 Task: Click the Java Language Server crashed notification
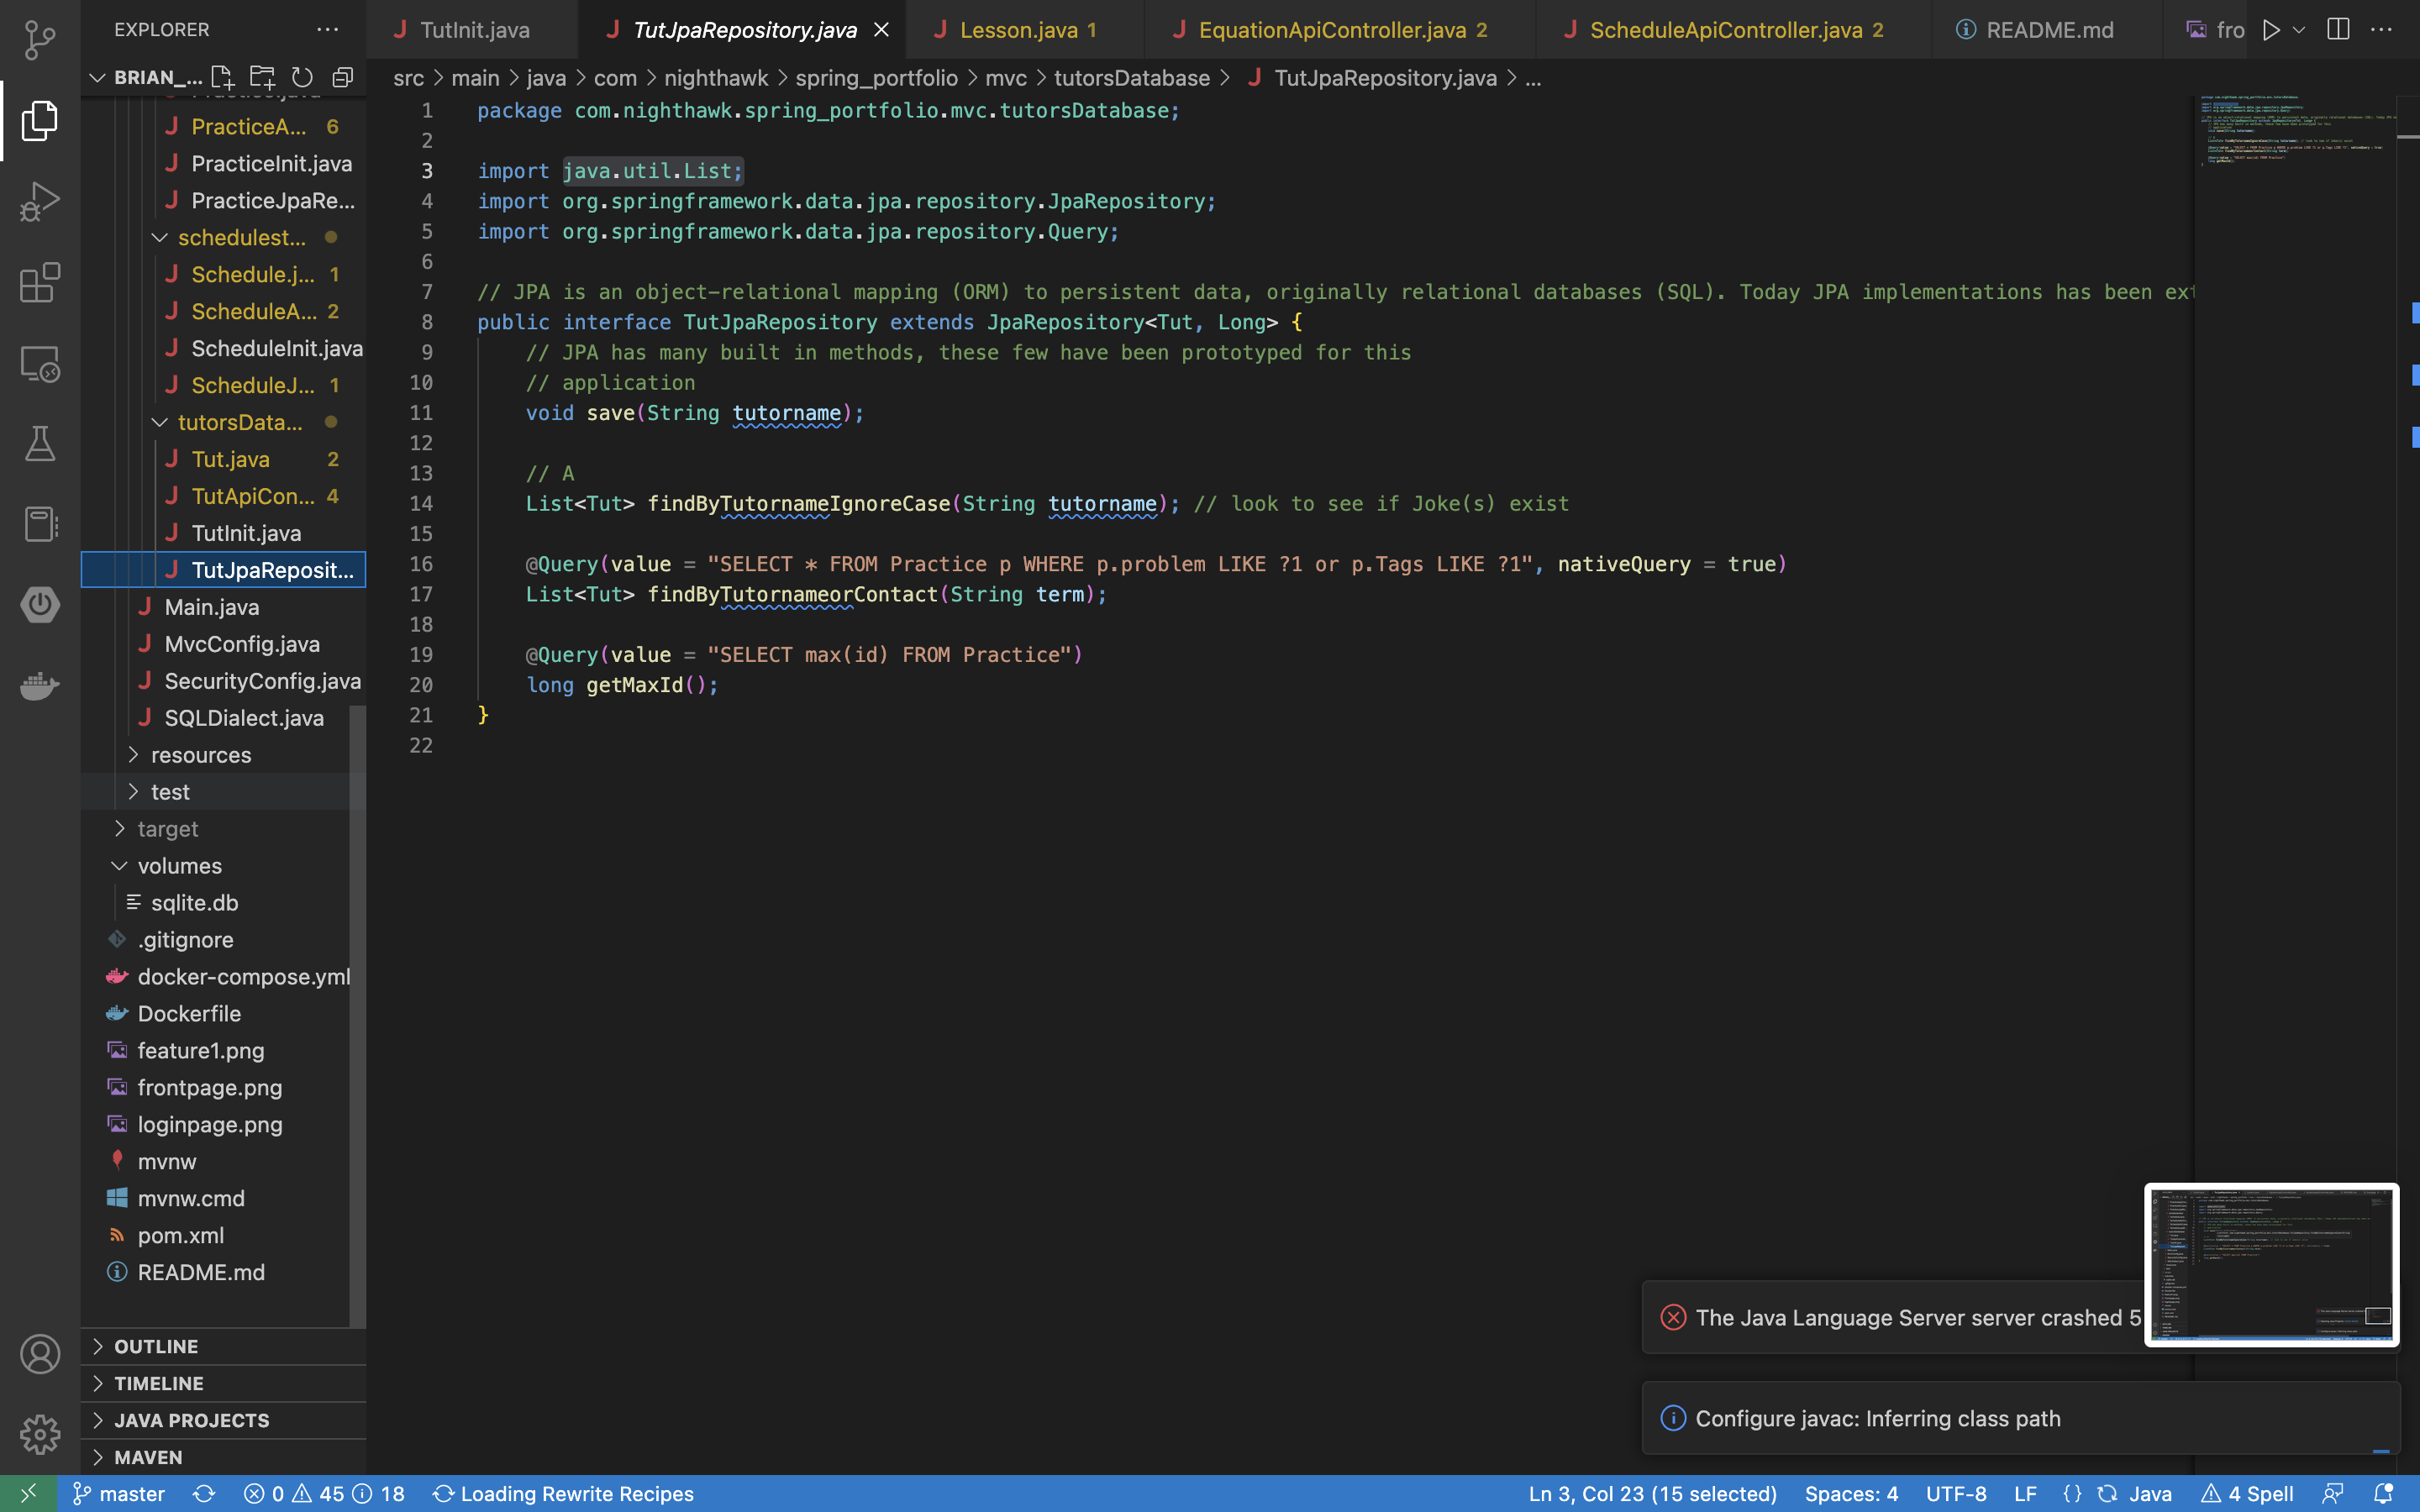[1893, 1317]
